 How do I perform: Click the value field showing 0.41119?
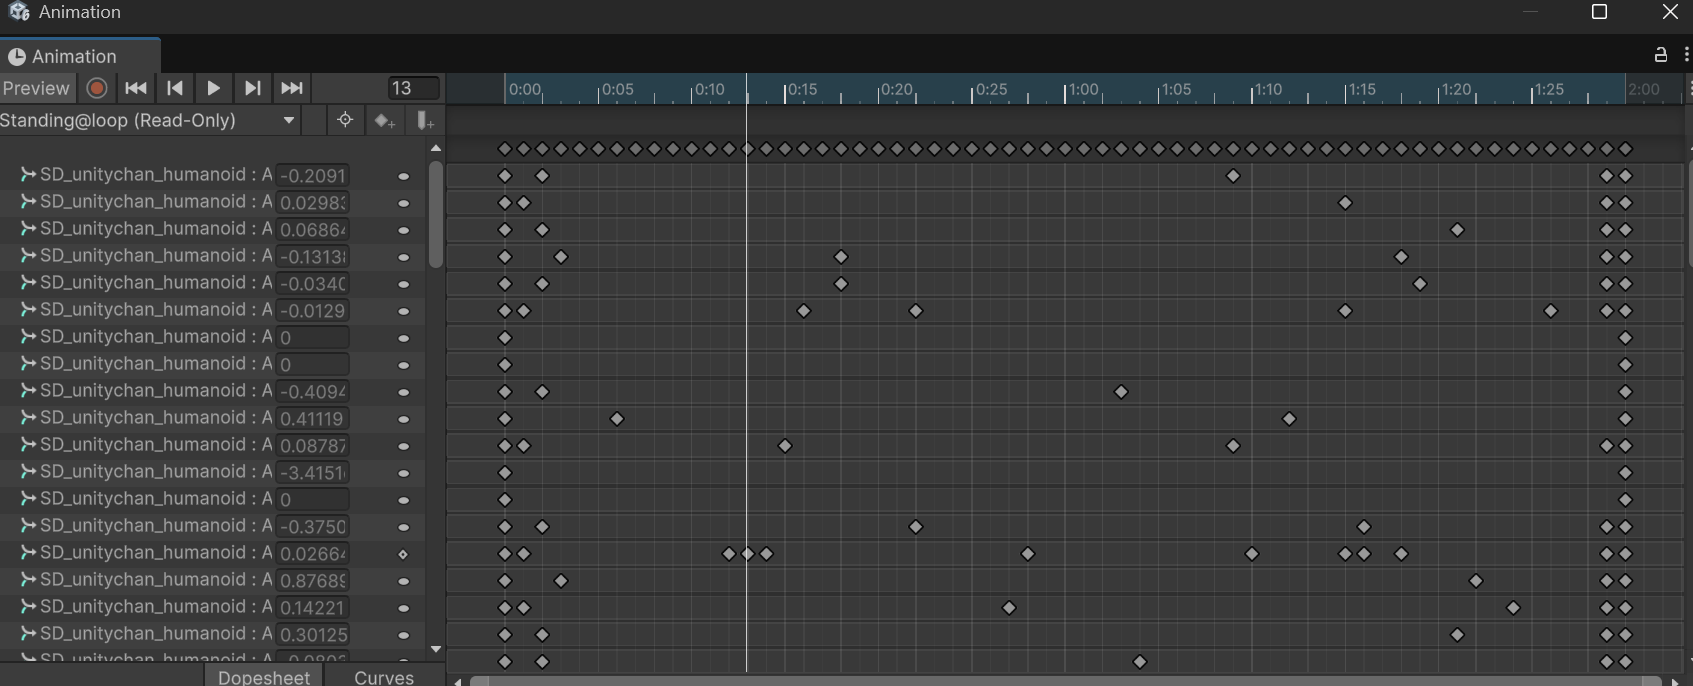point(312,419)
